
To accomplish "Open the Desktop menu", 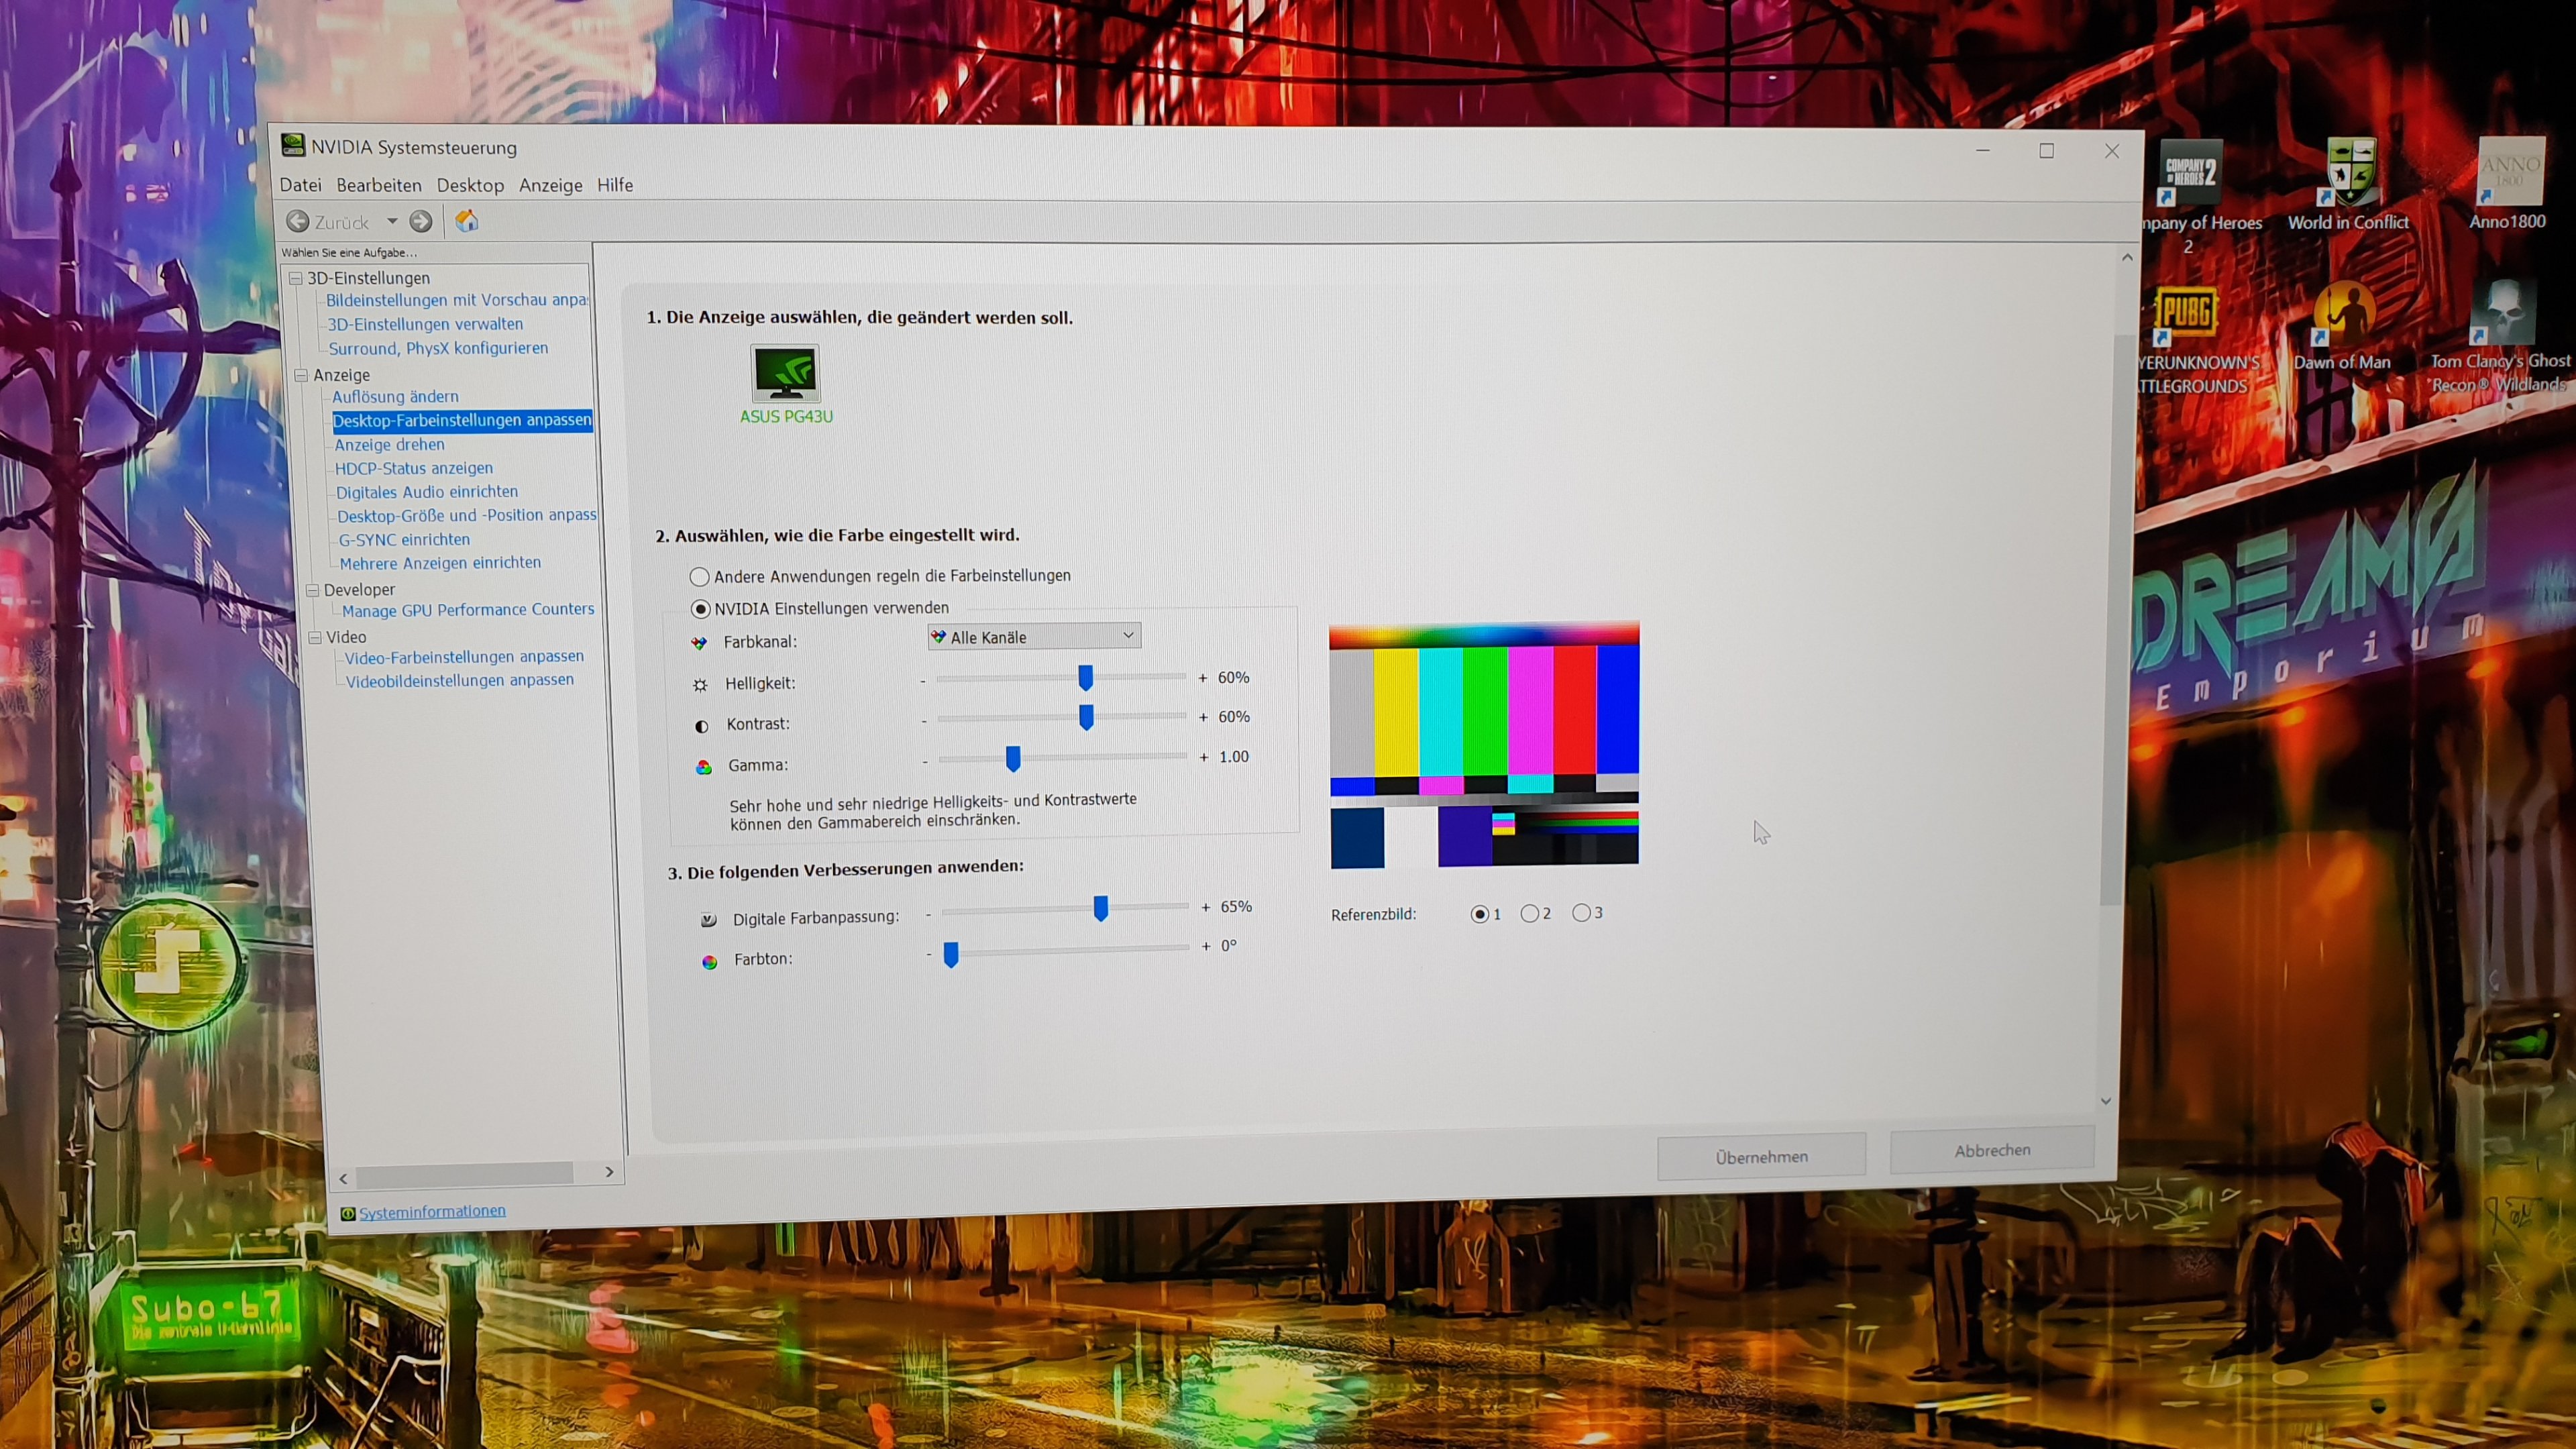I will coord(470,185).
